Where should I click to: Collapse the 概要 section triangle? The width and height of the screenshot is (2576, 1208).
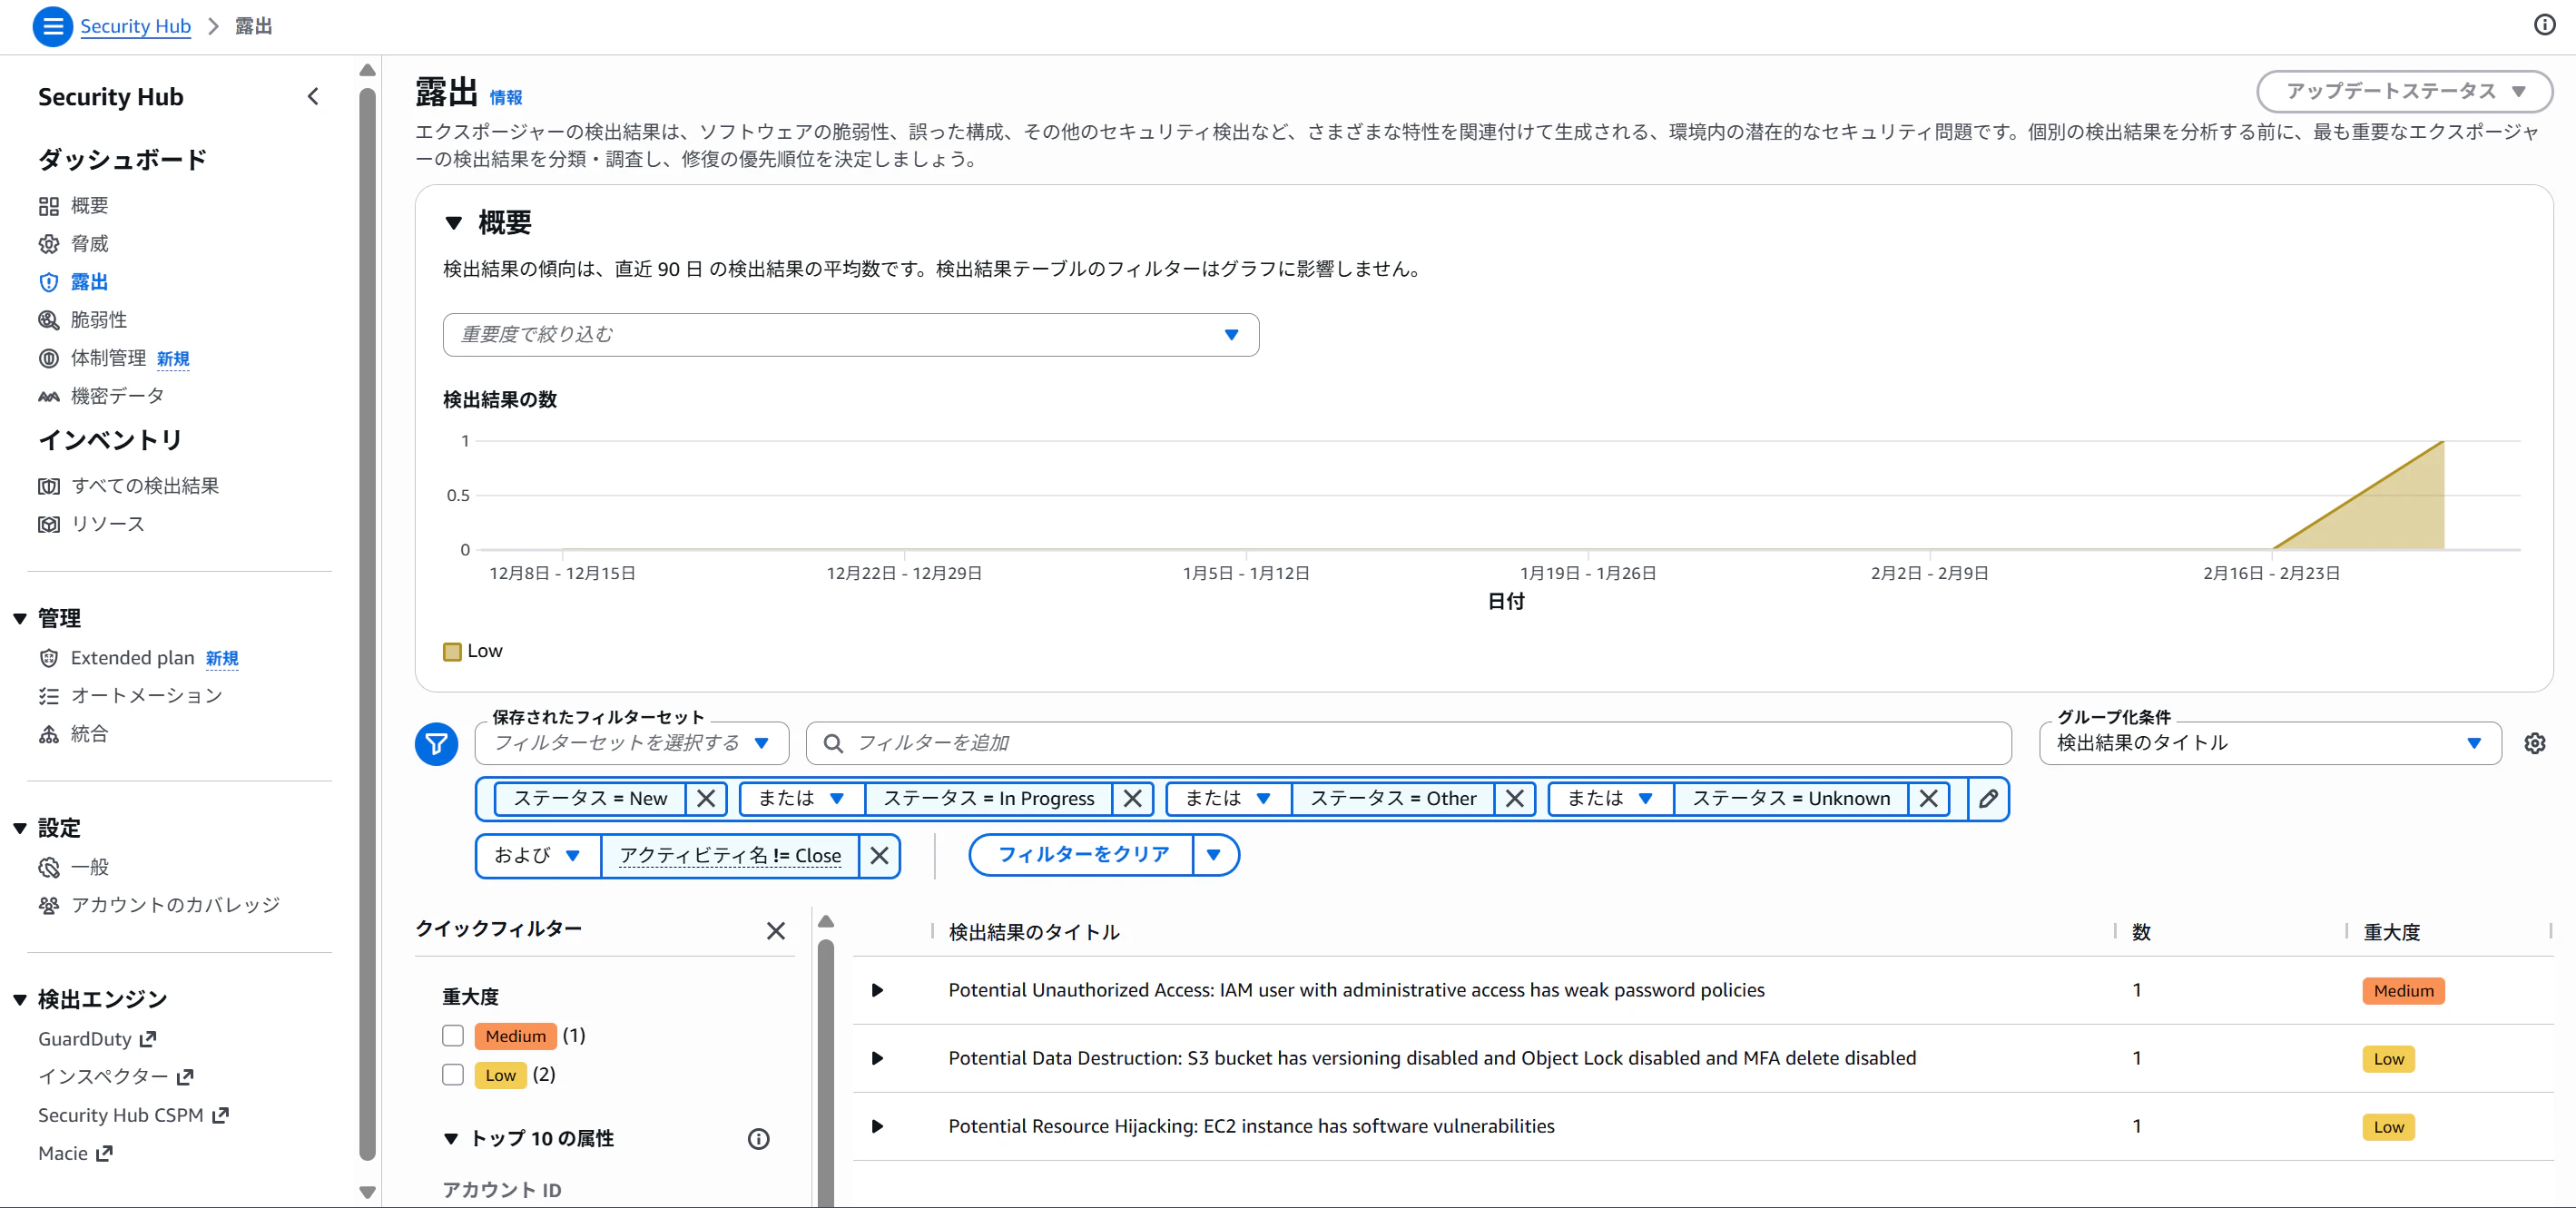[x=454, y=222]
